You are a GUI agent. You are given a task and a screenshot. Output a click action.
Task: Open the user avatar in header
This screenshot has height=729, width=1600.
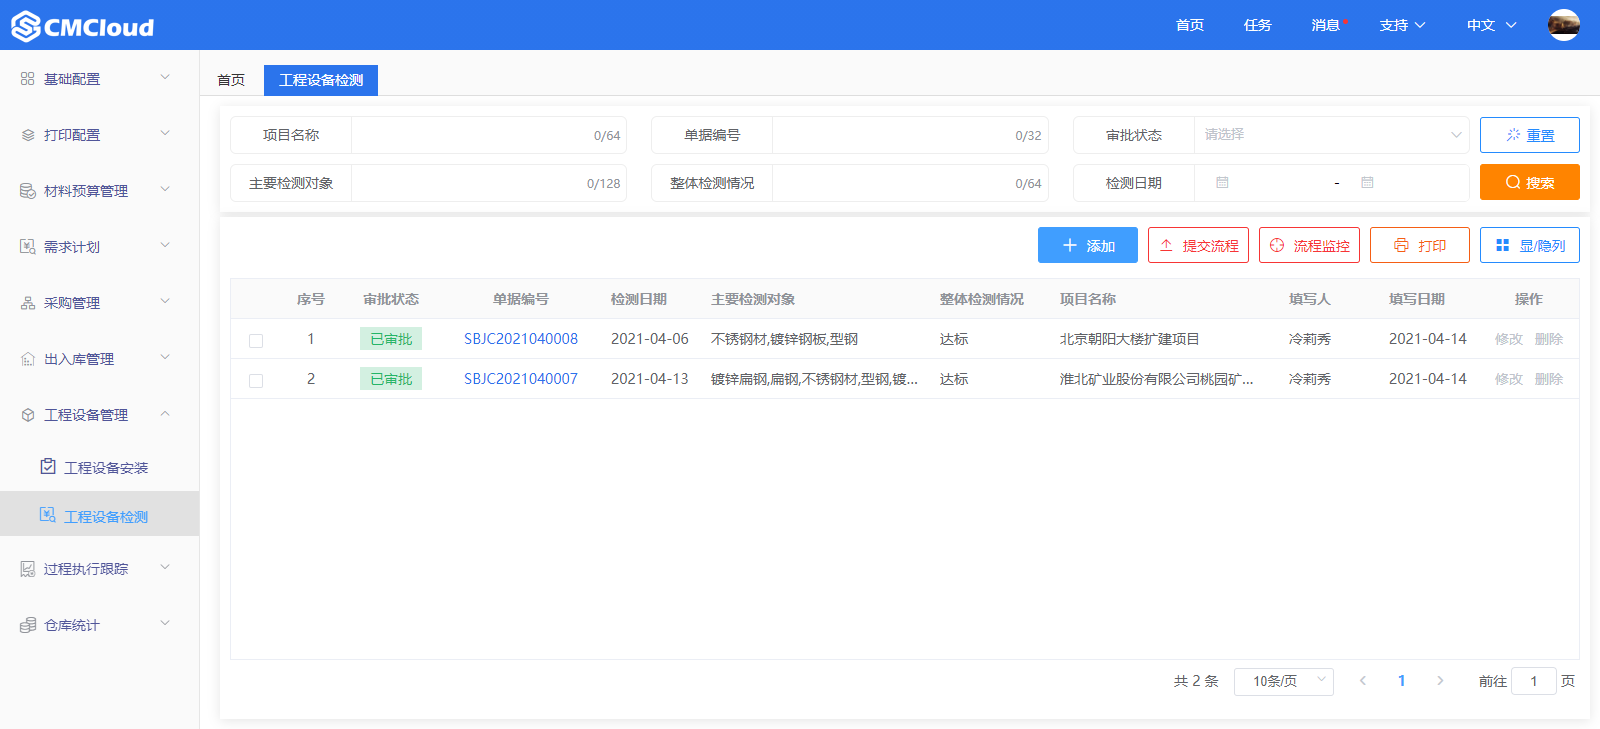[1564, 25]
